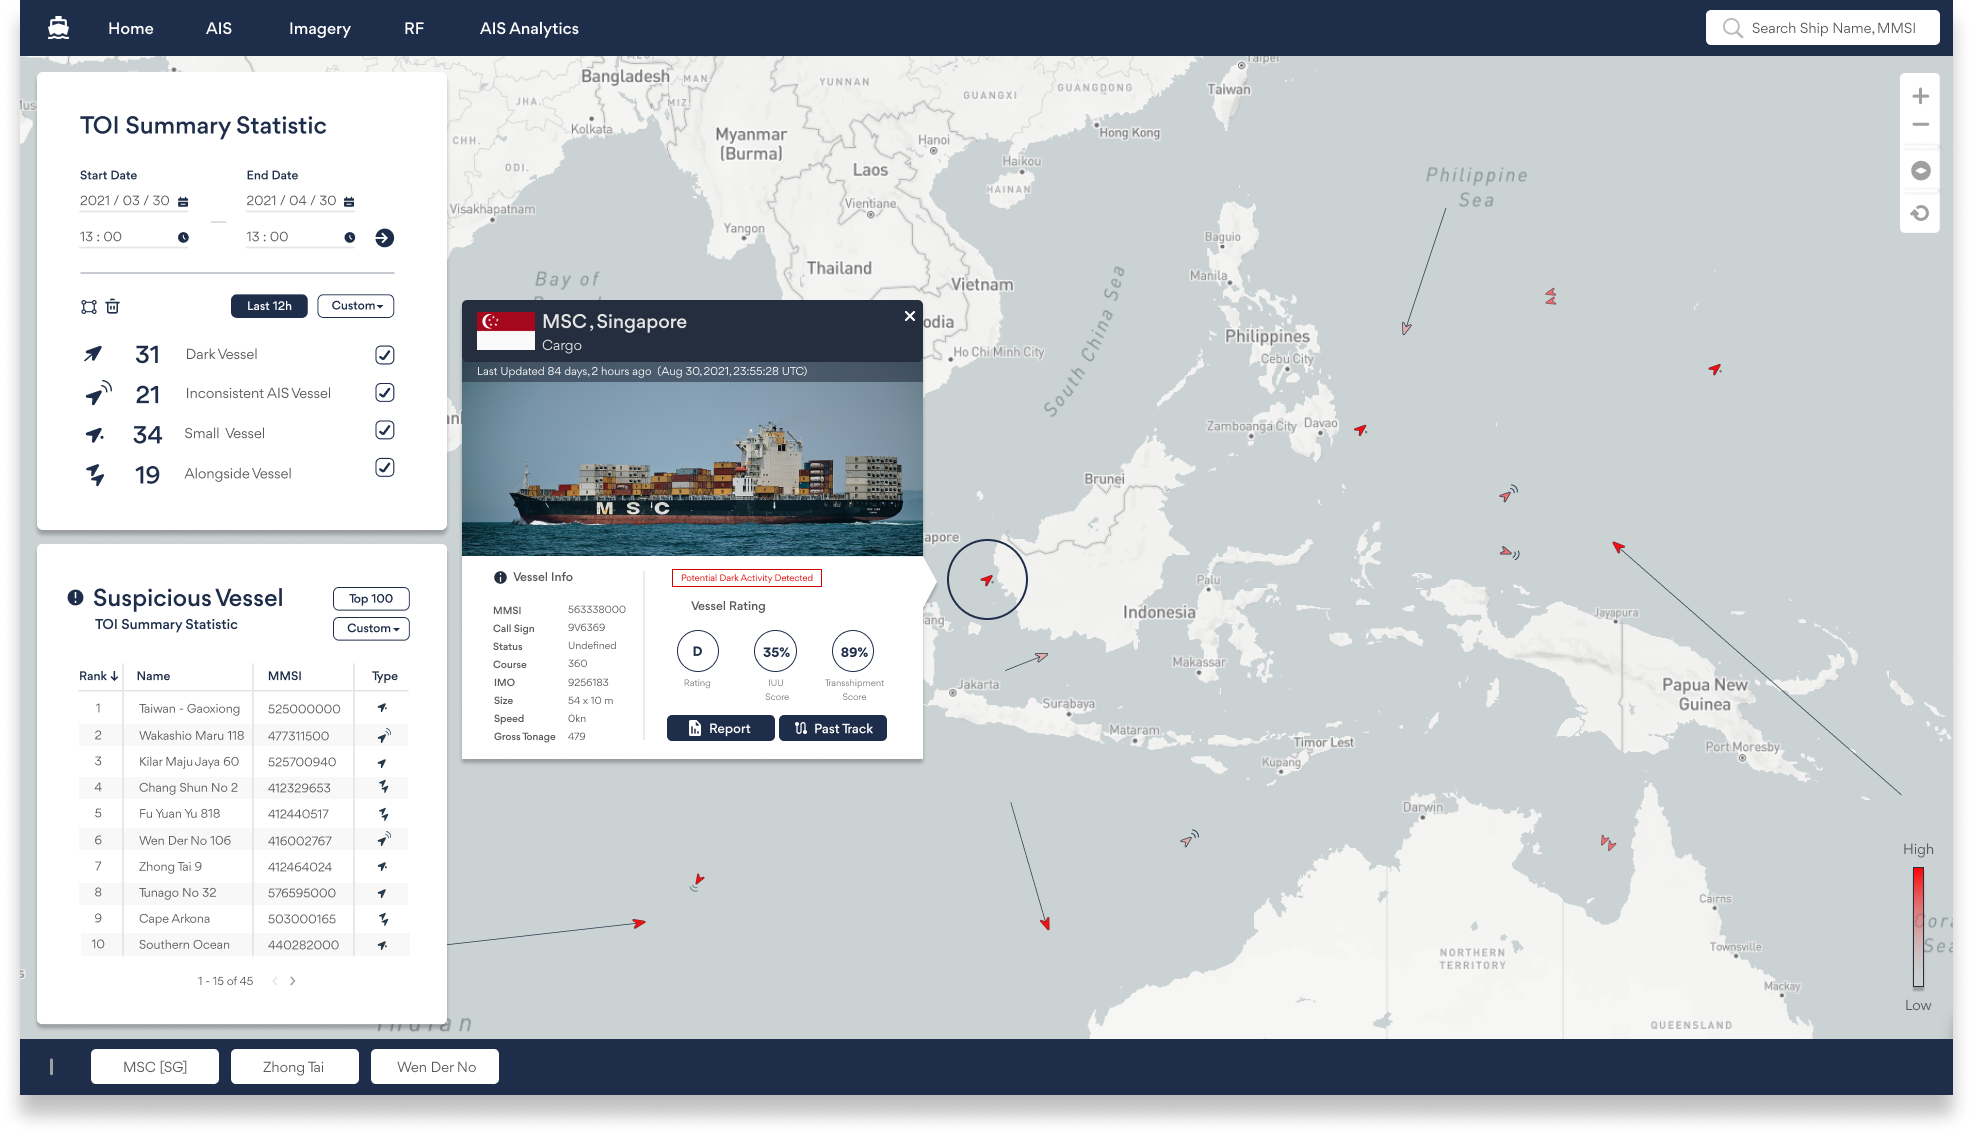The image size is (1973, 1135).
Task: Open the Zhong Tai bottom tab
Action: [294, 1067]
